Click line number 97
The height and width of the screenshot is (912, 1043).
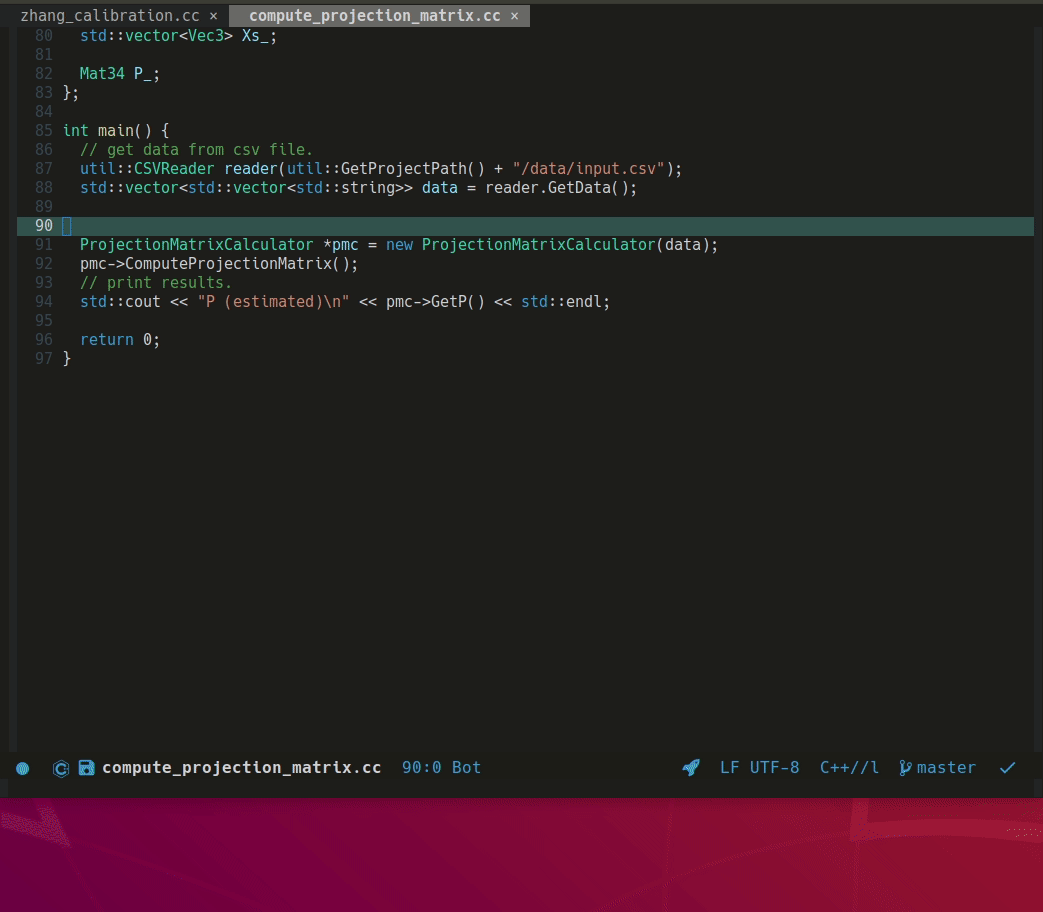coord(44,359)
